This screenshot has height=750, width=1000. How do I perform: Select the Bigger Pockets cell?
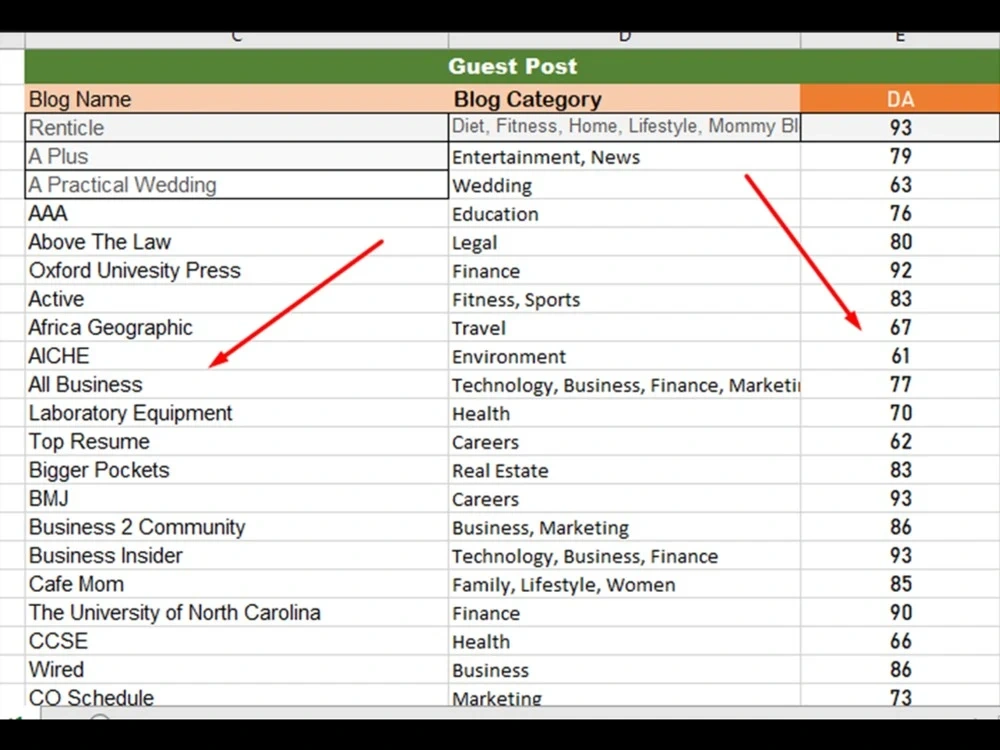[237, 470]
